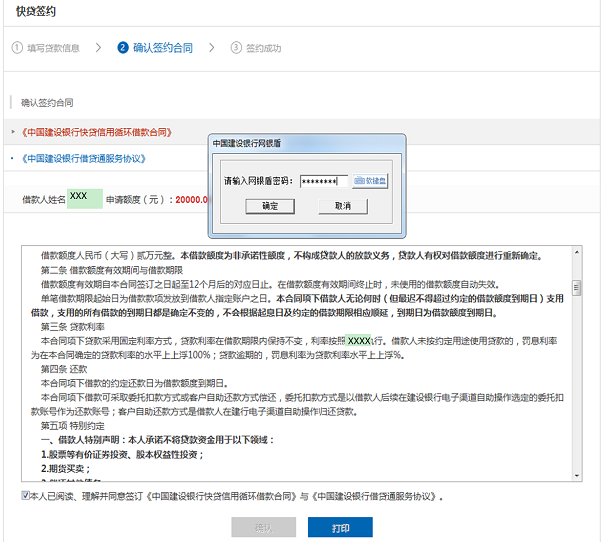Focus the 网银盾密码 input field
This screenshot has height=550, width=610.
point(324,181)
